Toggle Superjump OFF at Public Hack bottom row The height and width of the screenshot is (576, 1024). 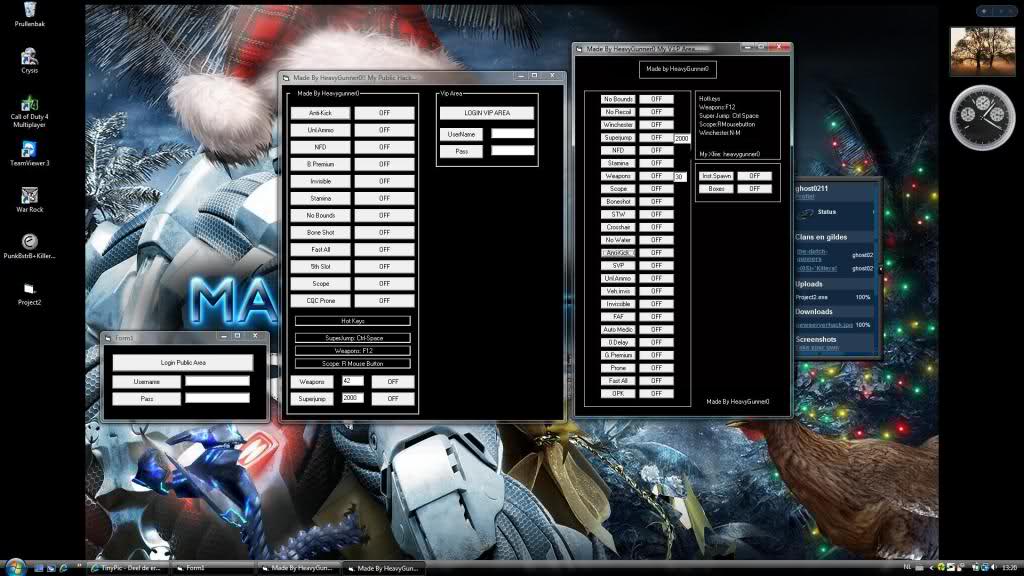pyautogui.click(x=392, y=398)
